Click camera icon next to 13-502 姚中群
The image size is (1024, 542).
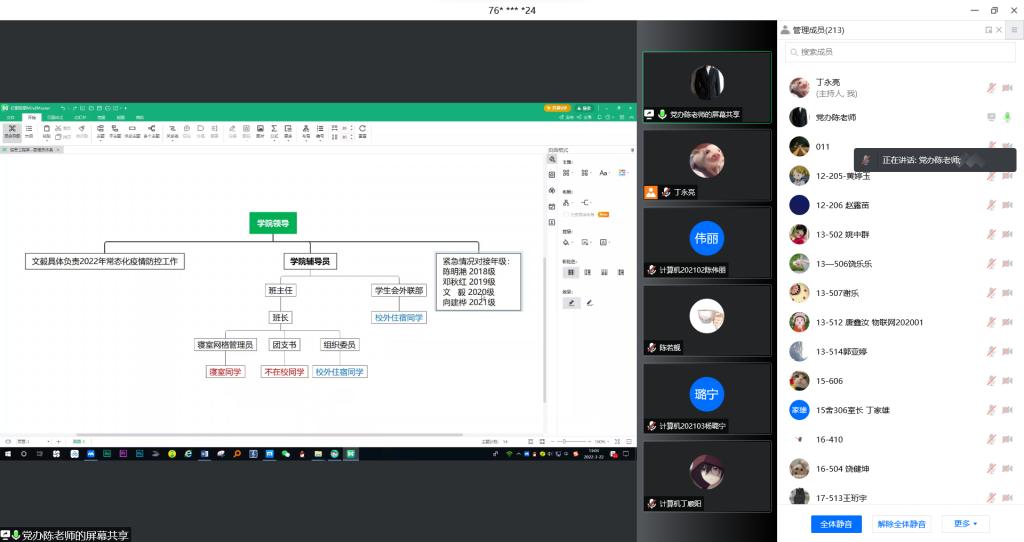point(1008,235)
